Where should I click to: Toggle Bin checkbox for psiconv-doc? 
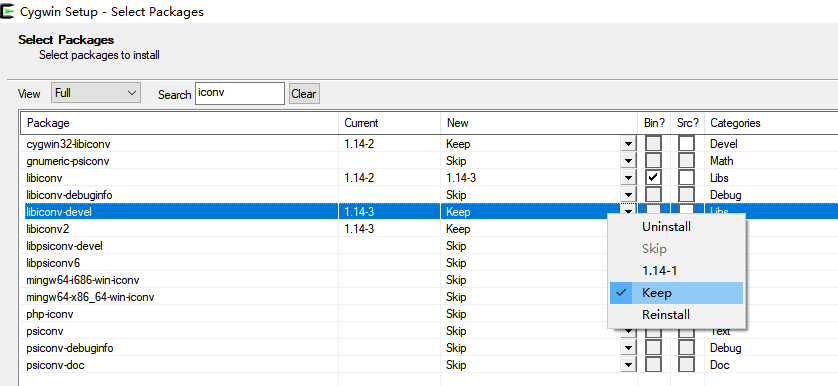(653, 365)
